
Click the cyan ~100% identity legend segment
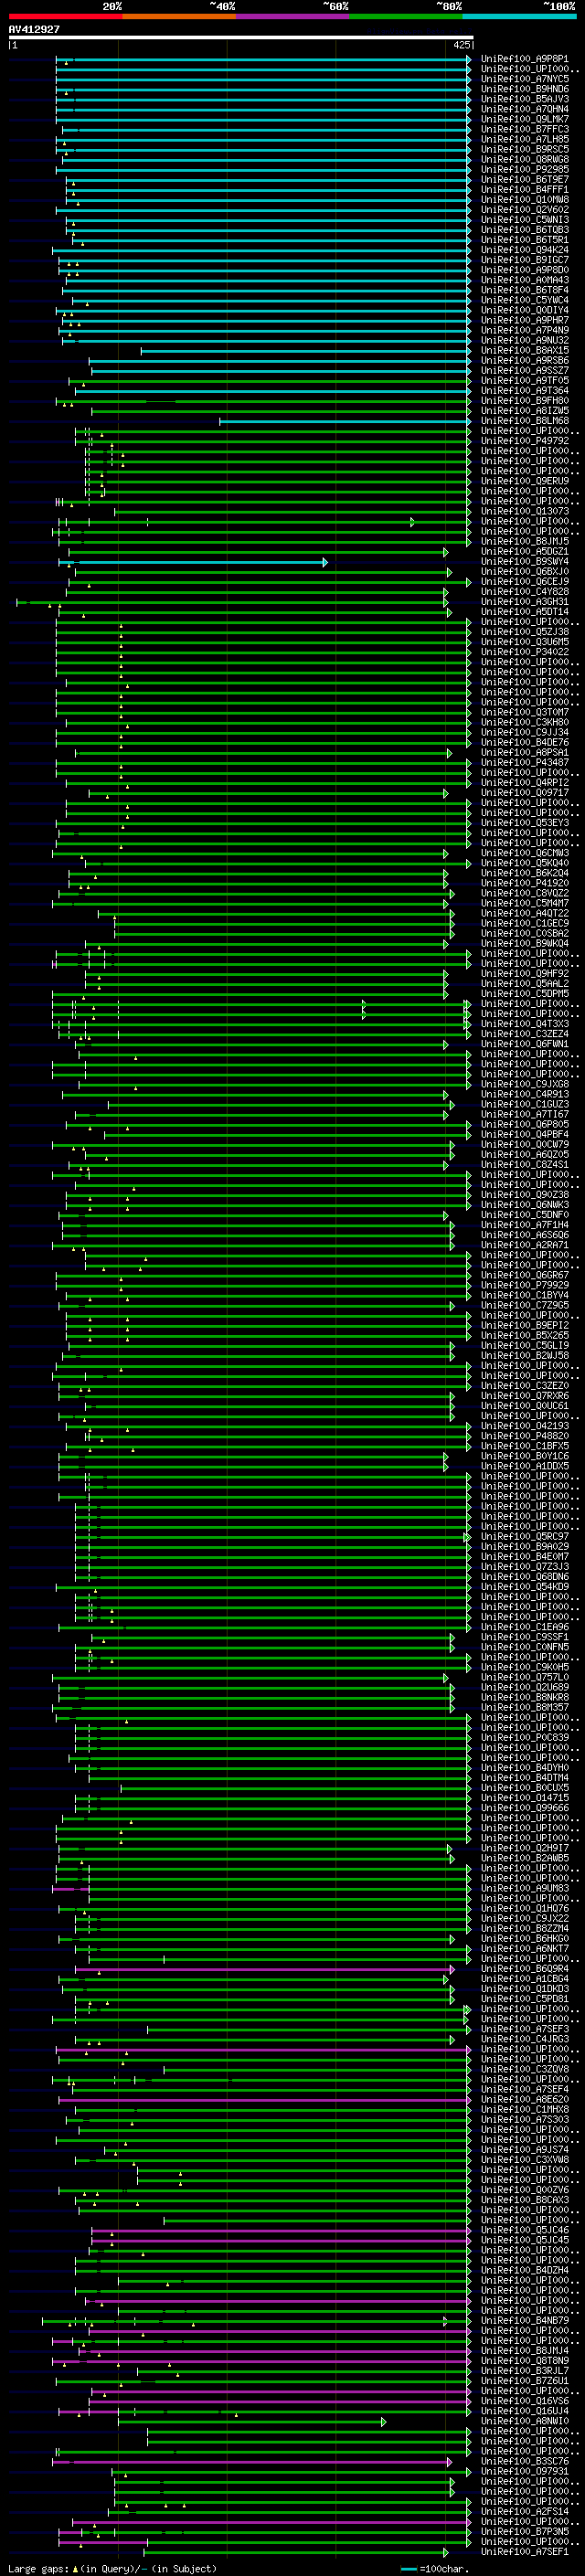click(x=520, y=16)
